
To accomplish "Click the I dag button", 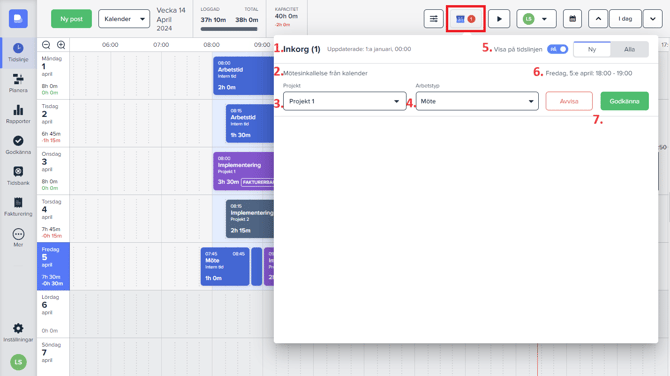I will 625,19.
